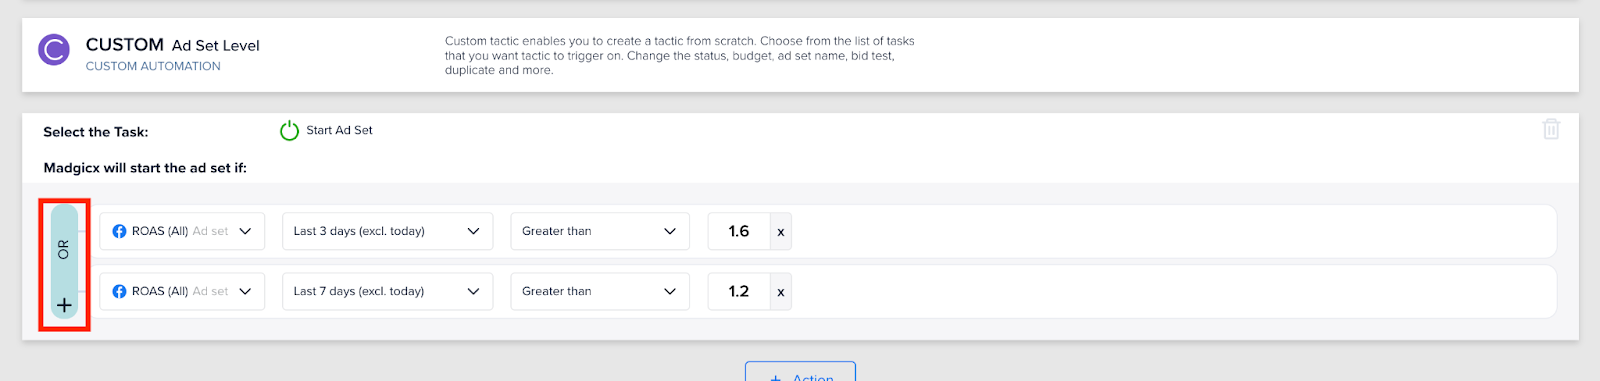Remove the 1.2 value with its x
The width and height of the screenshot is (1600, 381).
[x=781, y=291]
